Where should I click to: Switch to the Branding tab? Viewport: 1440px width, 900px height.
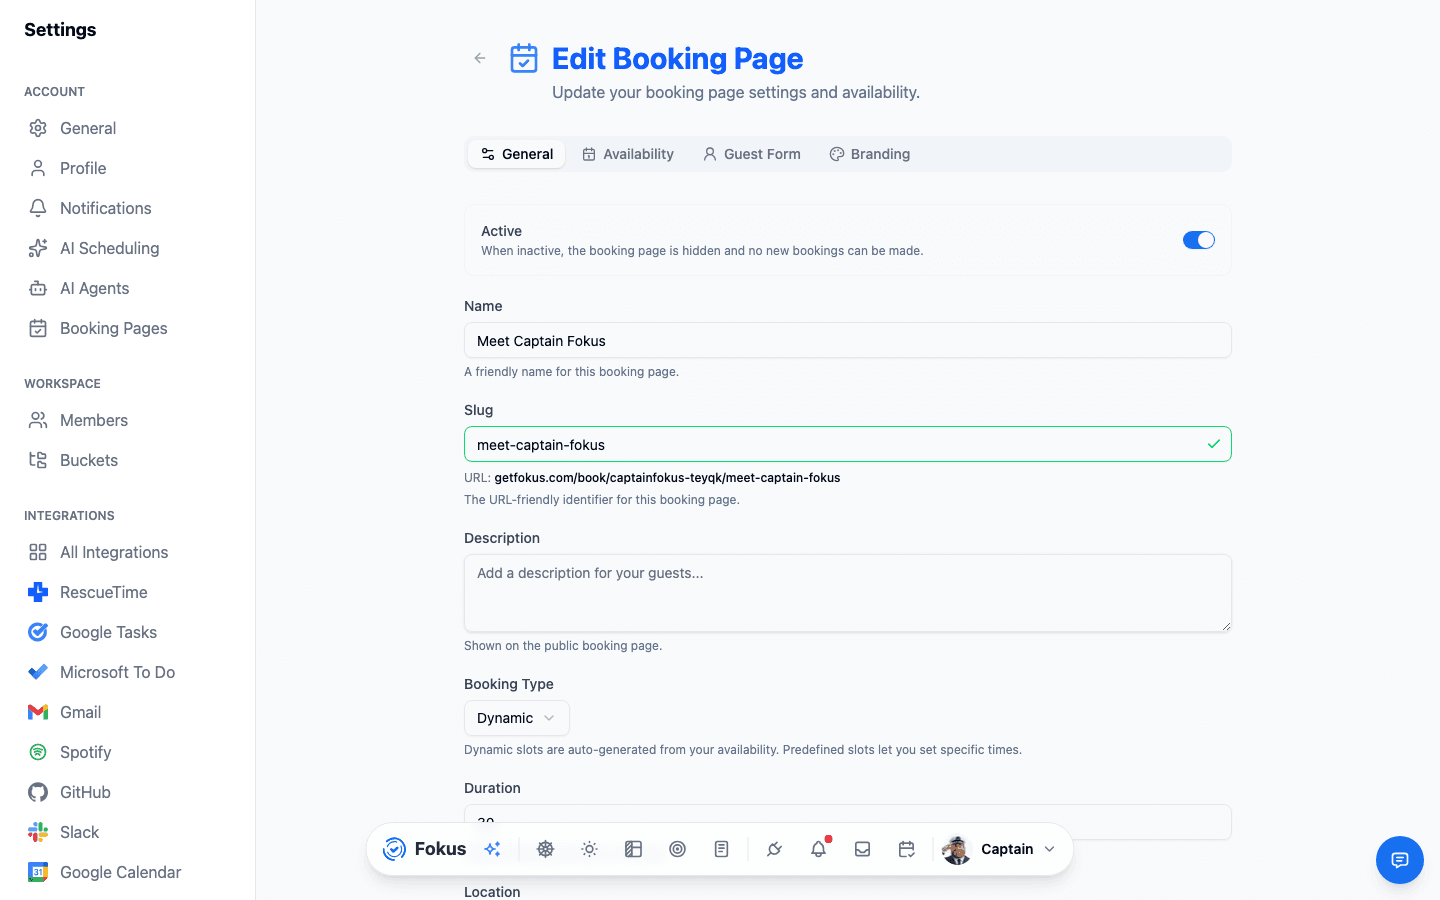870,154
